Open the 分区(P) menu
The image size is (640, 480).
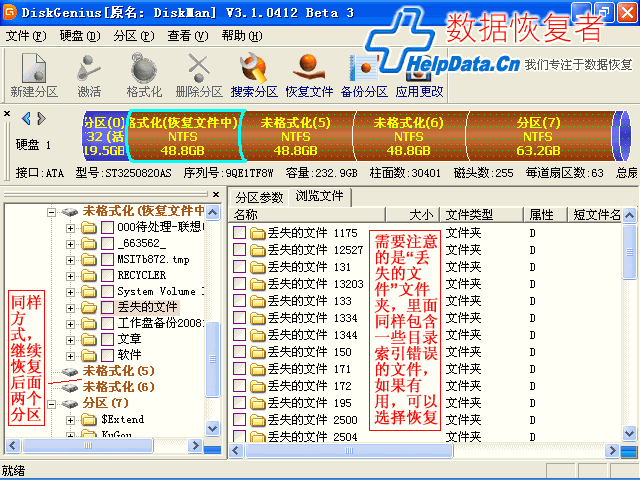[x=134, y=36]
